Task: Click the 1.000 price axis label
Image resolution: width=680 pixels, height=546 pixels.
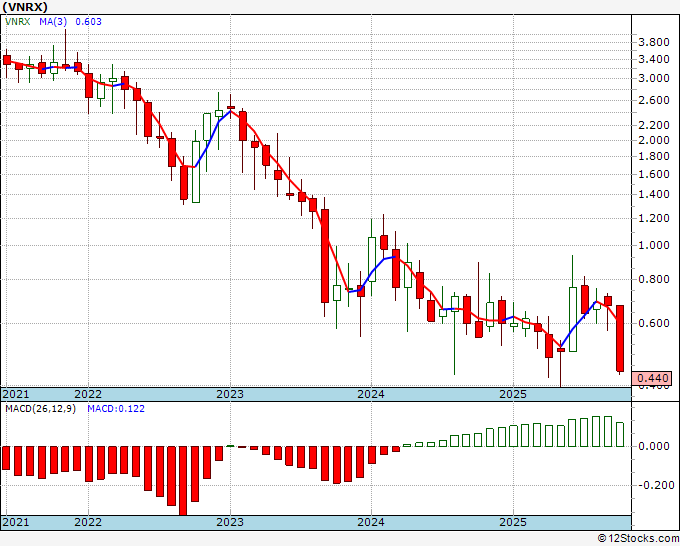Action: pos(654,245)
